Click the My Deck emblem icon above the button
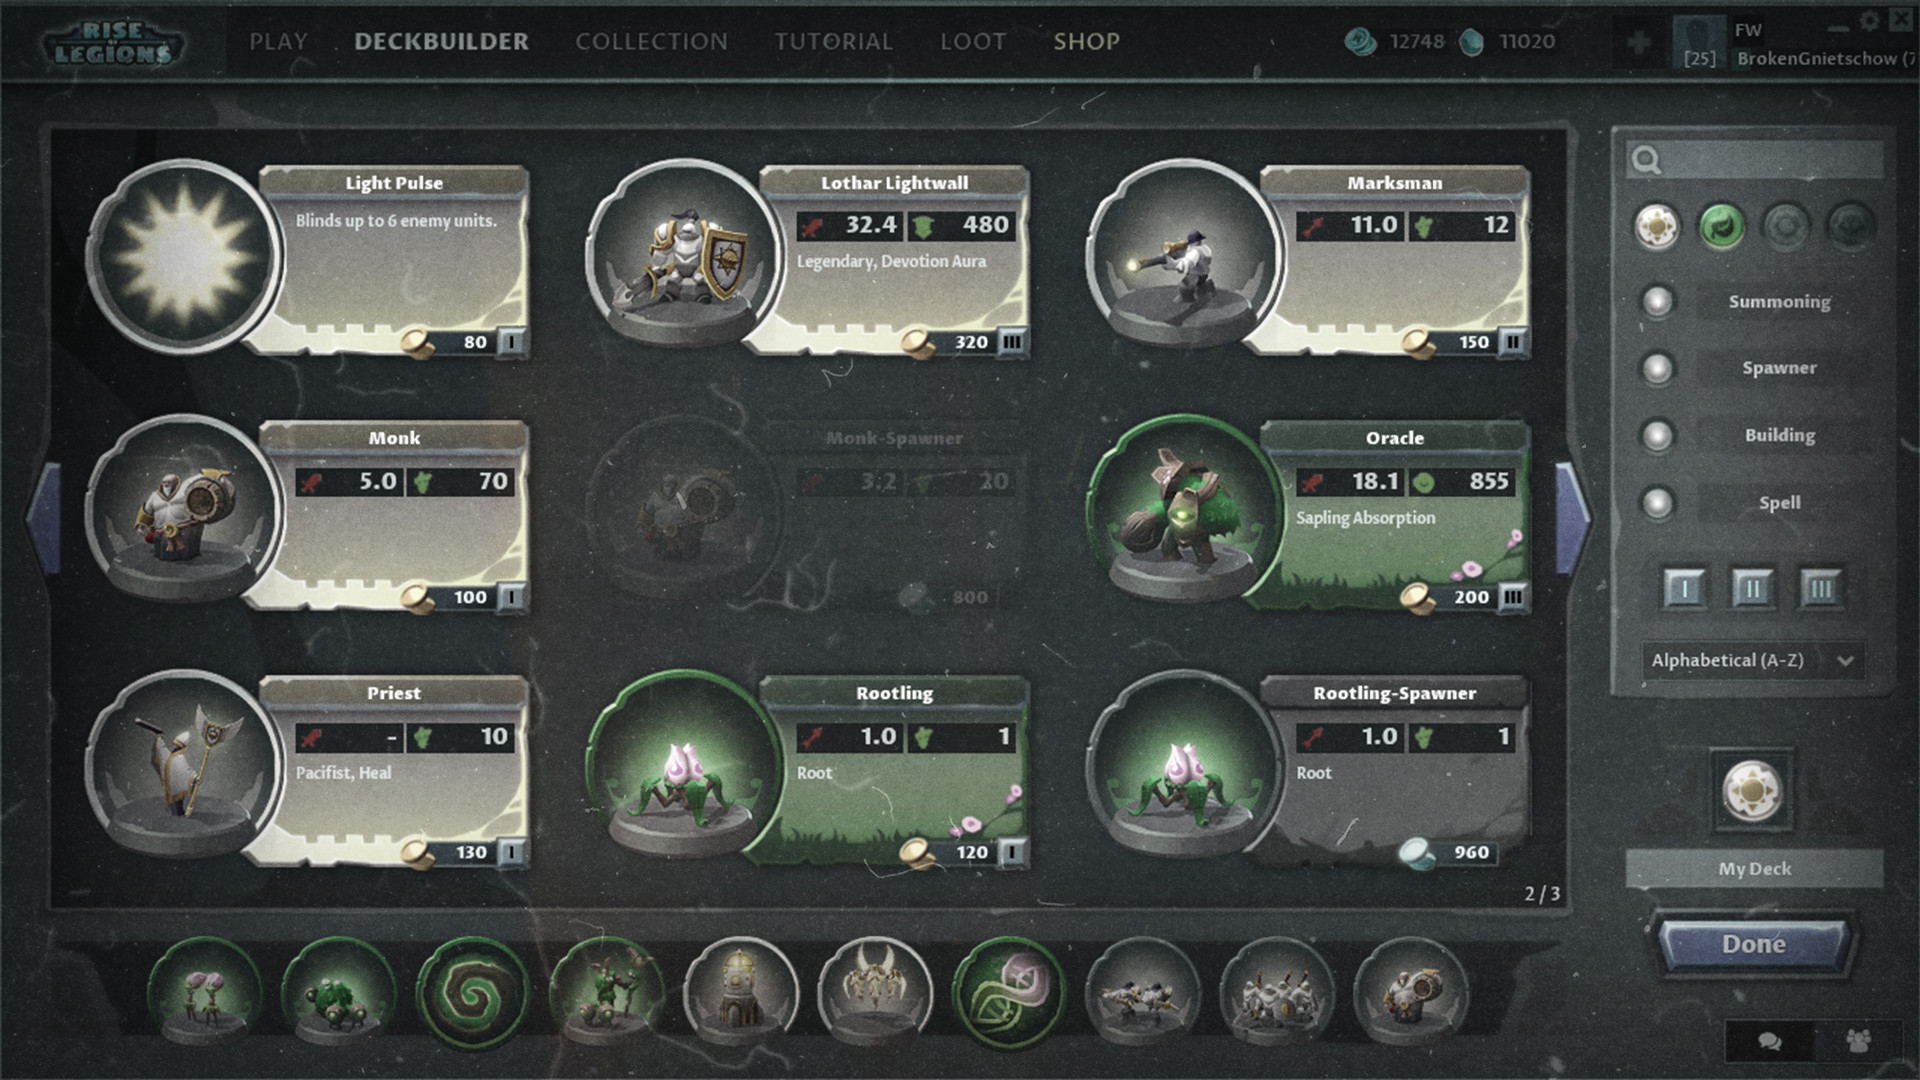This screenshot has width=1920, height=1080. pyautogui.click(x=1752, y=790)
